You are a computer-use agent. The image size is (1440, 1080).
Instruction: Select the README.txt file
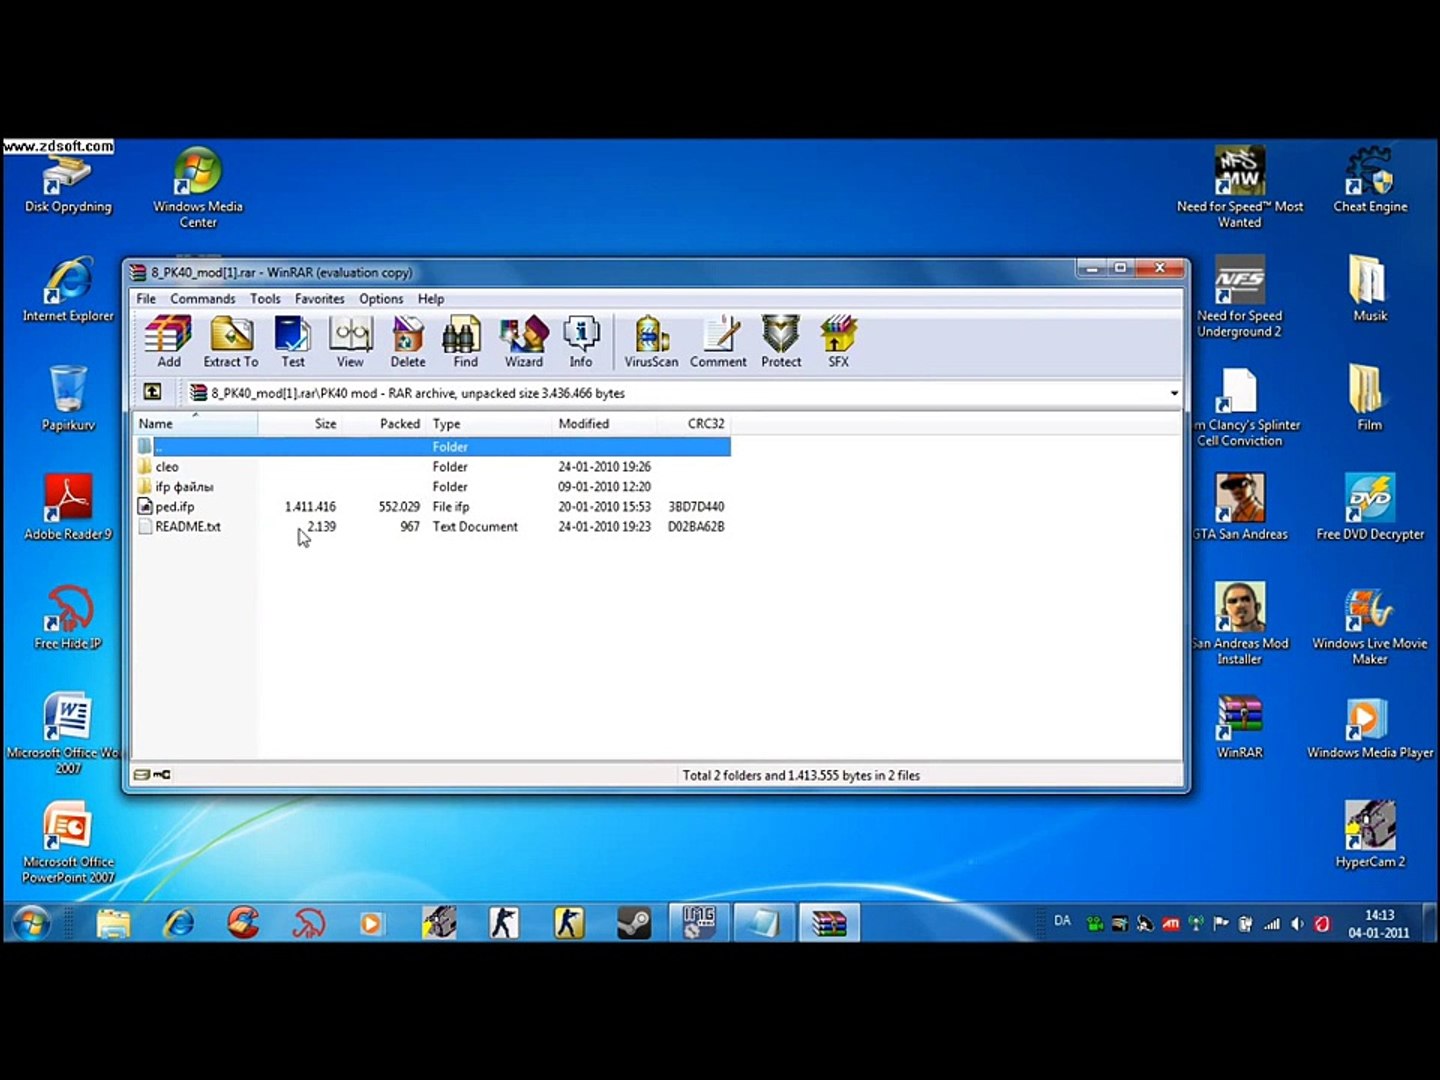(x=187, y=527)
